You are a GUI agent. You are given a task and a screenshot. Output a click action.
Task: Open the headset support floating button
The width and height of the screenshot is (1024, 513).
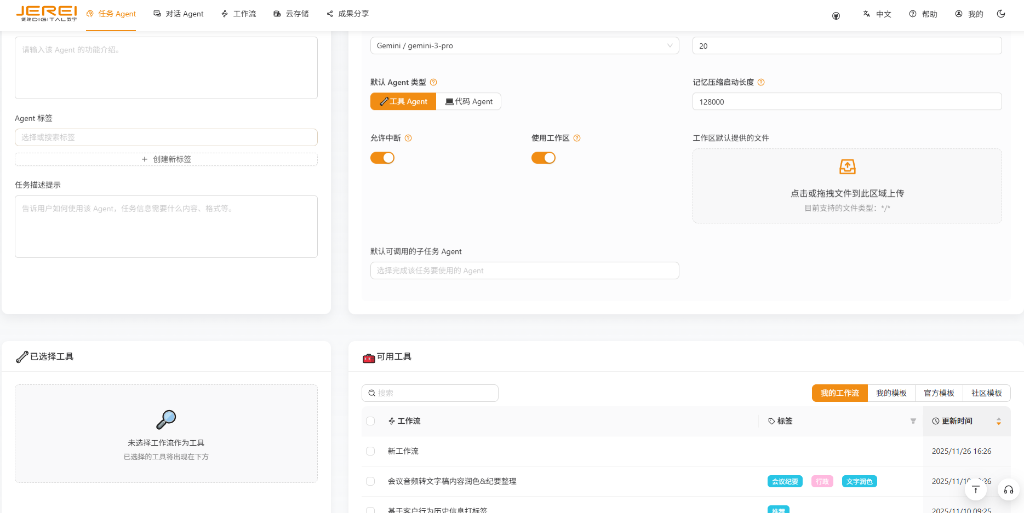click(x=1007, y=490)
